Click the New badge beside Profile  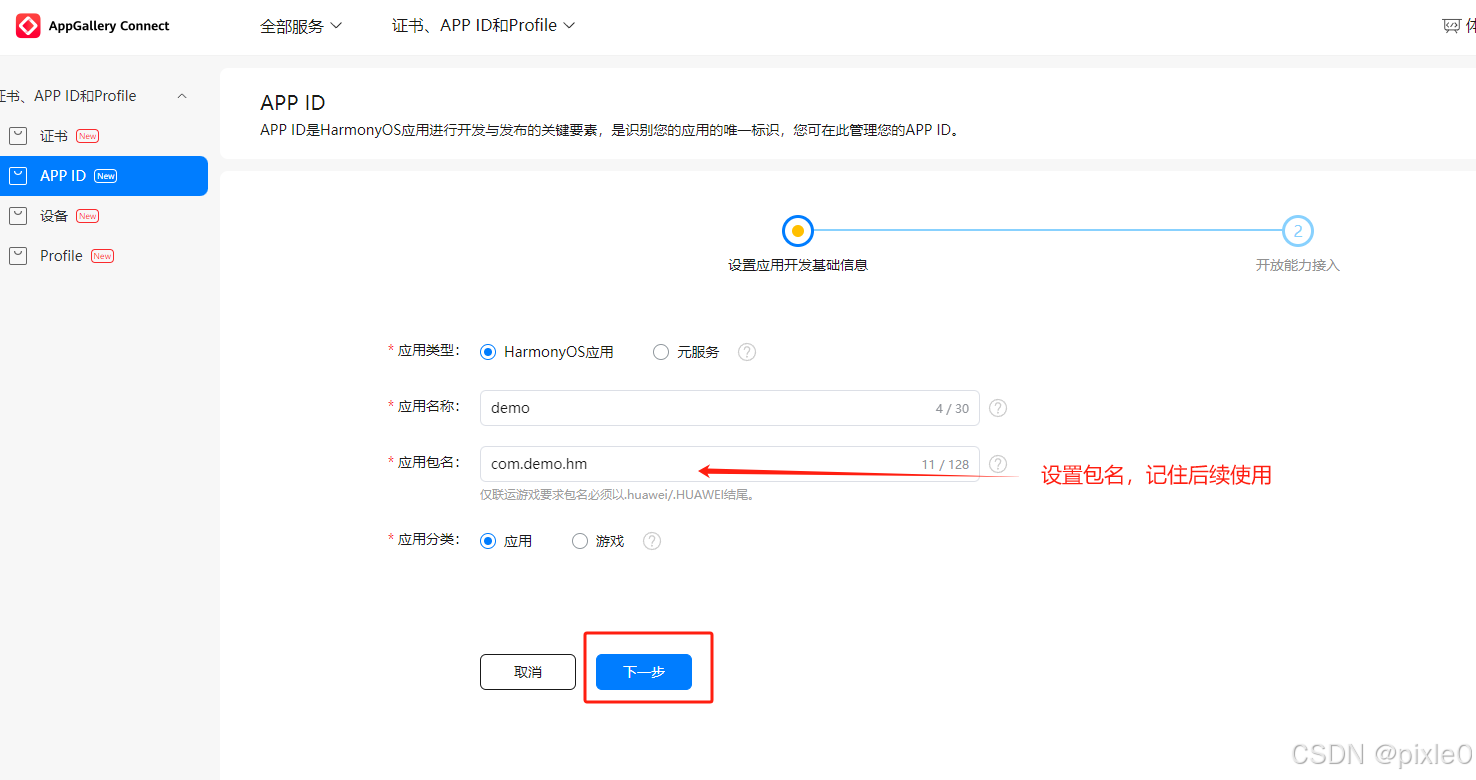click(x=102, y=256)
